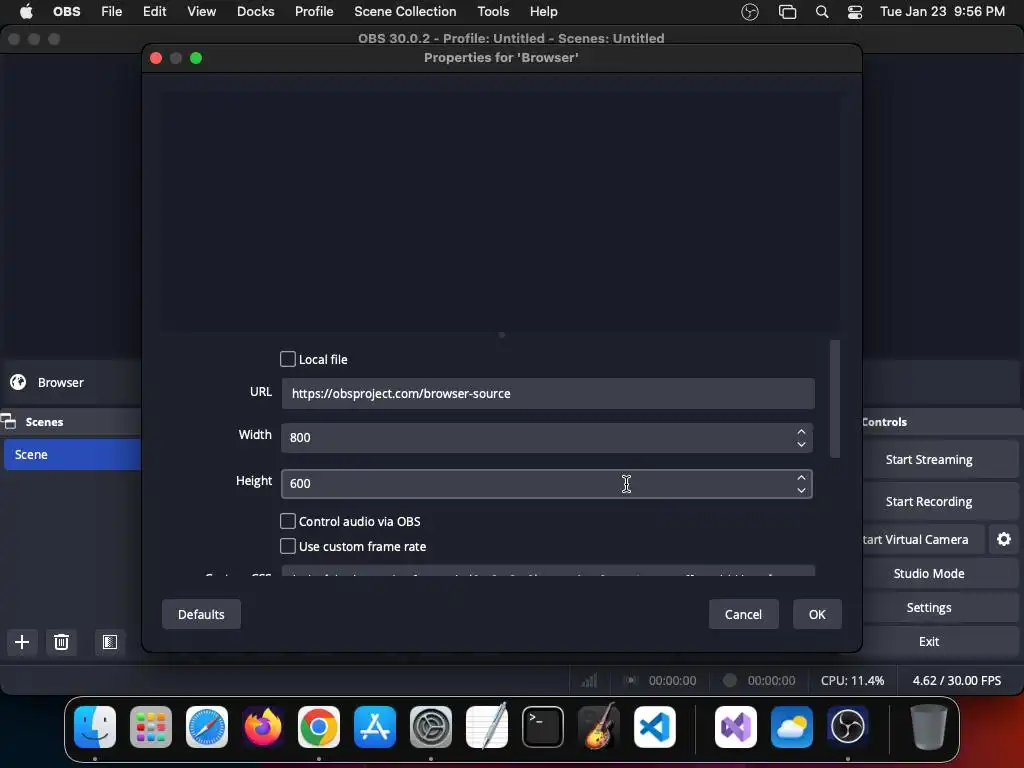
Task: Open the Edit menu
Action: pos(155,12)
